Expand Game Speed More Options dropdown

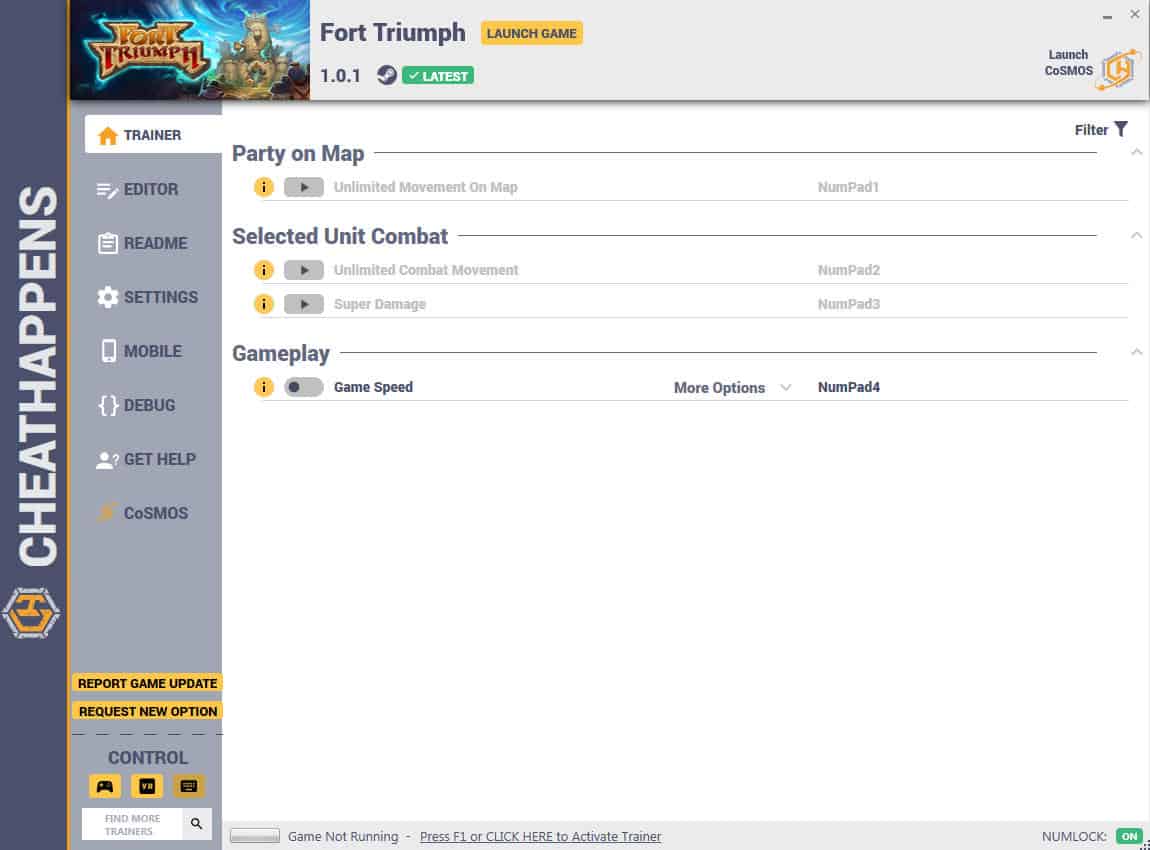click(x=732, y=387)
